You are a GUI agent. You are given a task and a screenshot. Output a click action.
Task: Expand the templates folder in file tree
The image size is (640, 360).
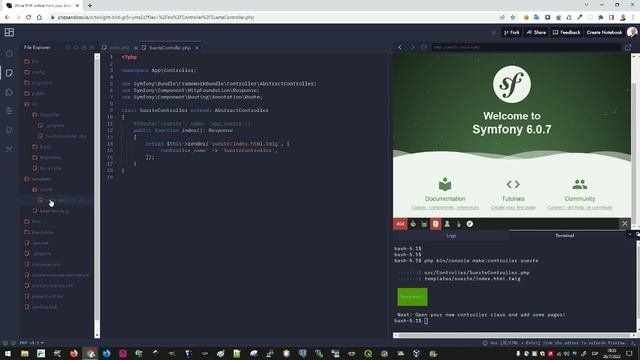tap(41, 179)
